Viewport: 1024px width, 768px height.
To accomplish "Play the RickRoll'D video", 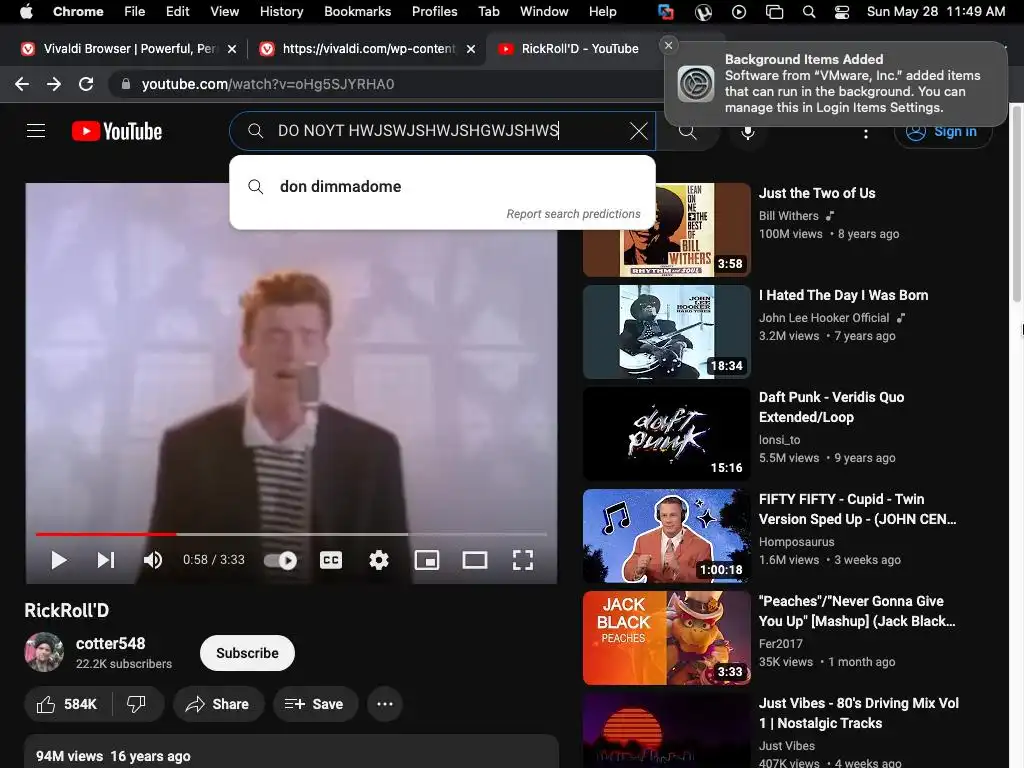I will click(x=59, y=560).
